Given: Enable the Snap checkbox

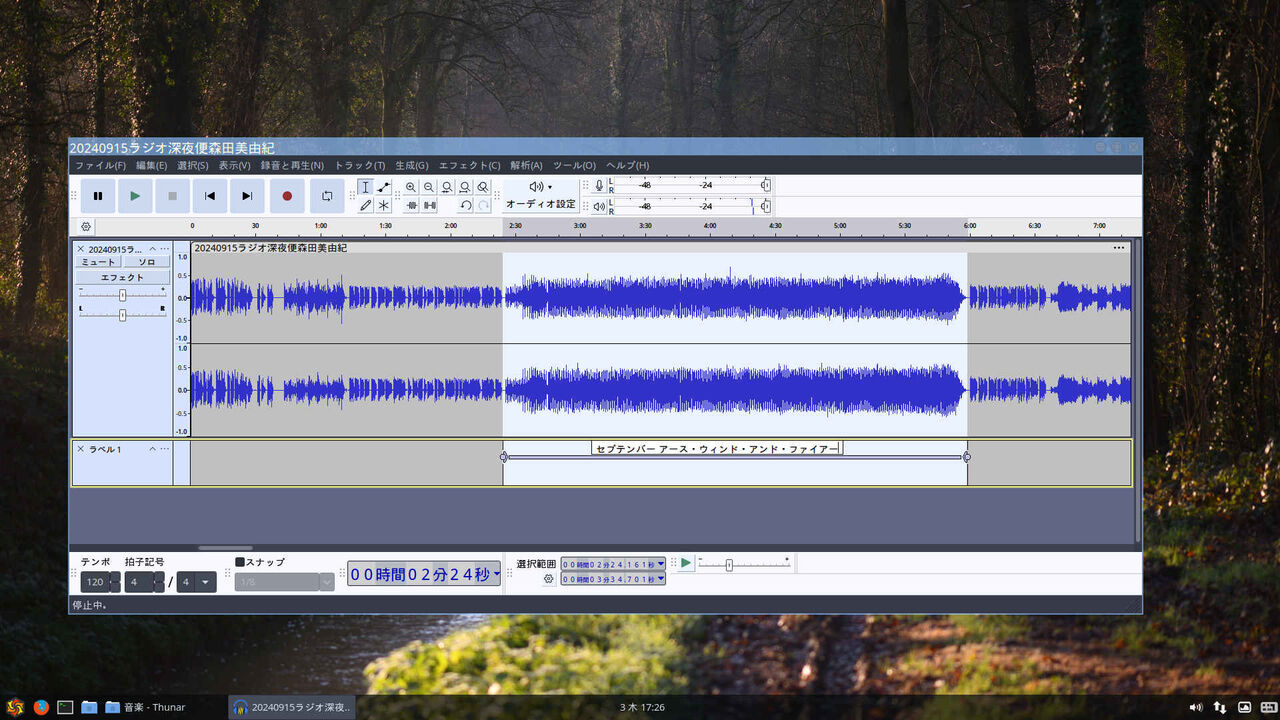Looking at the screenshot, I should [238, 562].
